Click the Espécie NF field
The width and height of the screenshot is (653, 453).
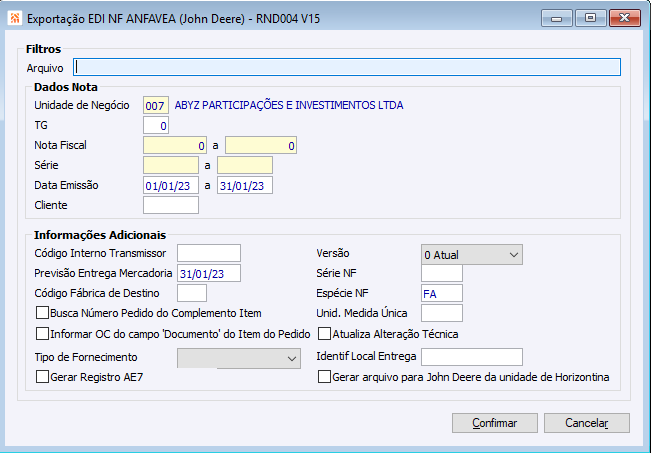tap(442, 293)
